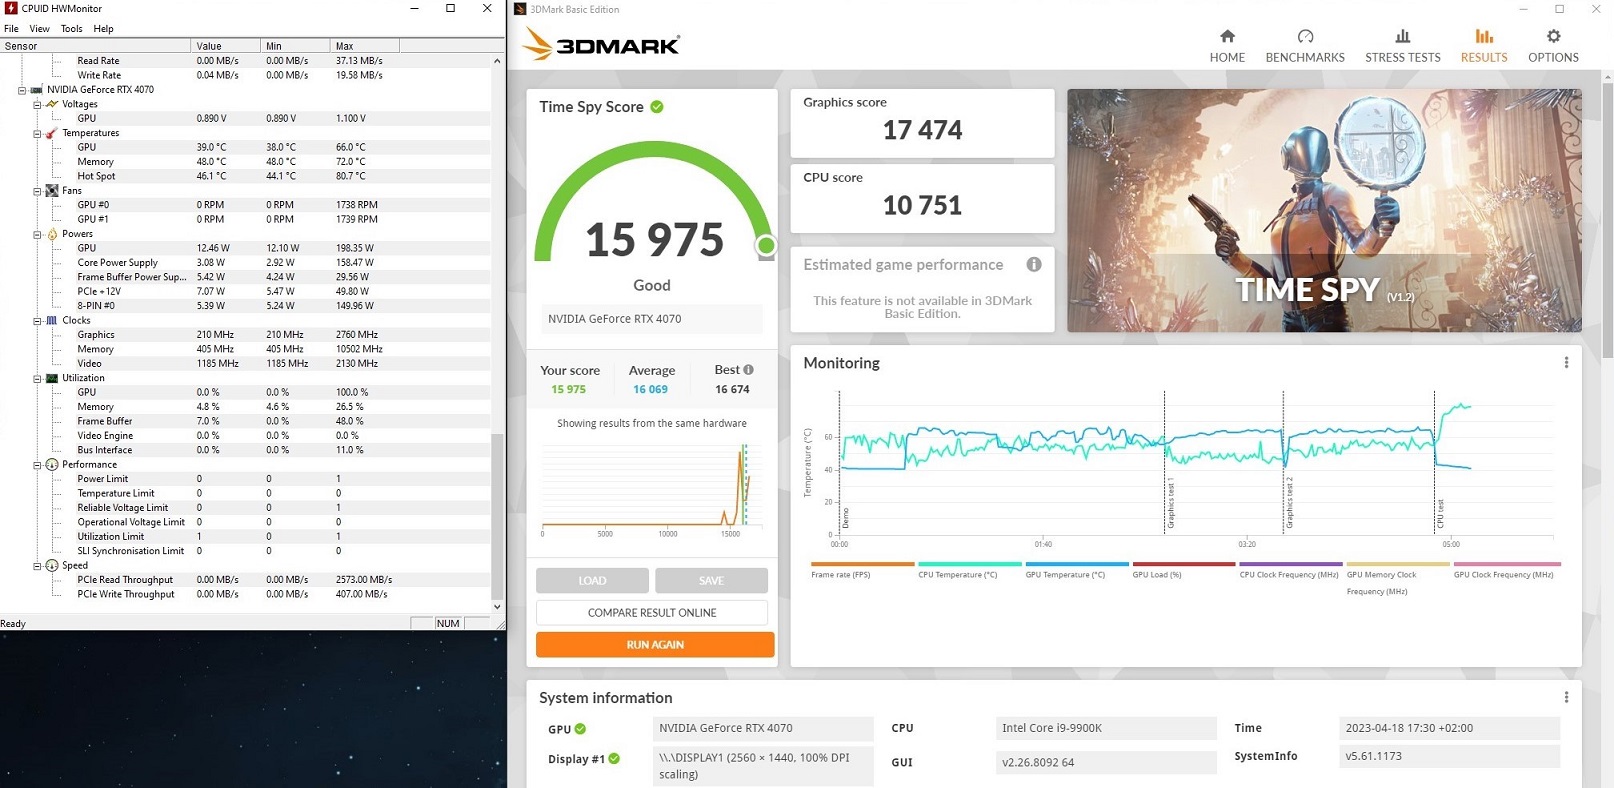Click the LOAD button
This screenshot has height=788, width=1614.
[x=592, y=581]
